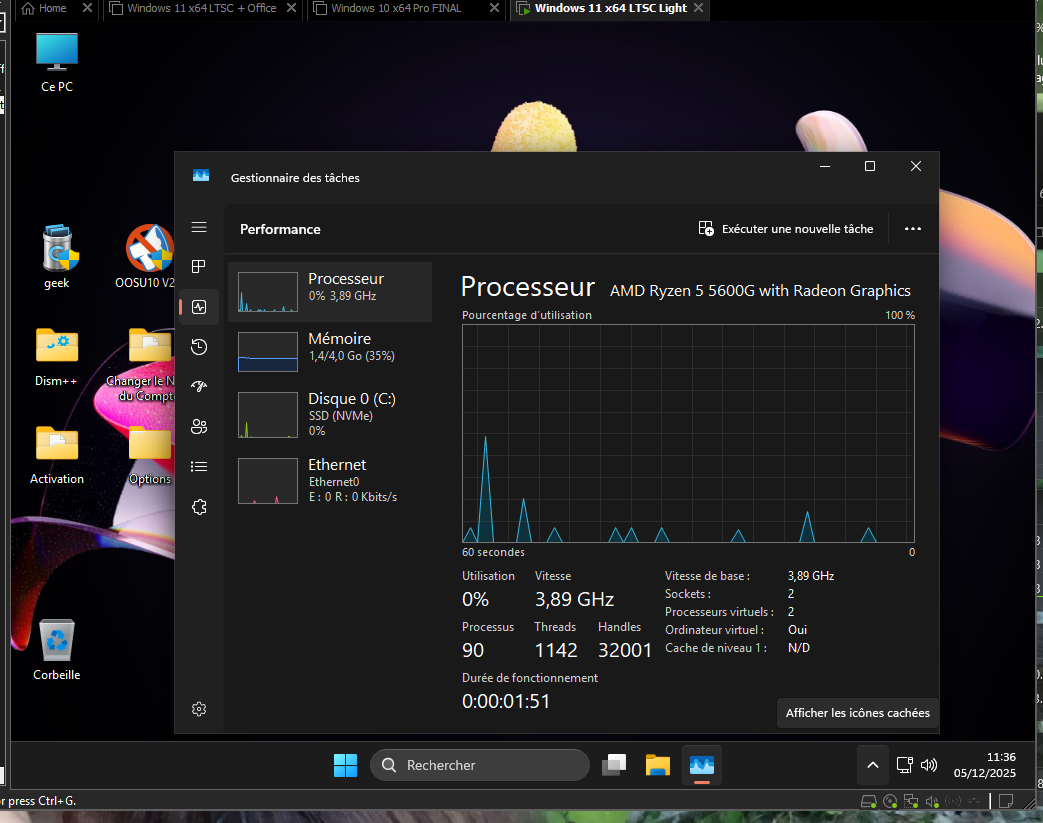1043x823 pixels.
Task: Open the clock showing 11:36 05/12/2025
Action: click(984, 765)
